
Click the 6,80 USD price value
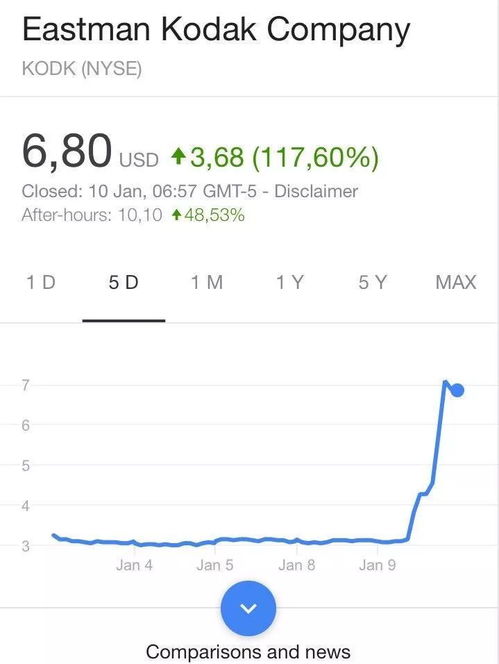tap(90, 152)
